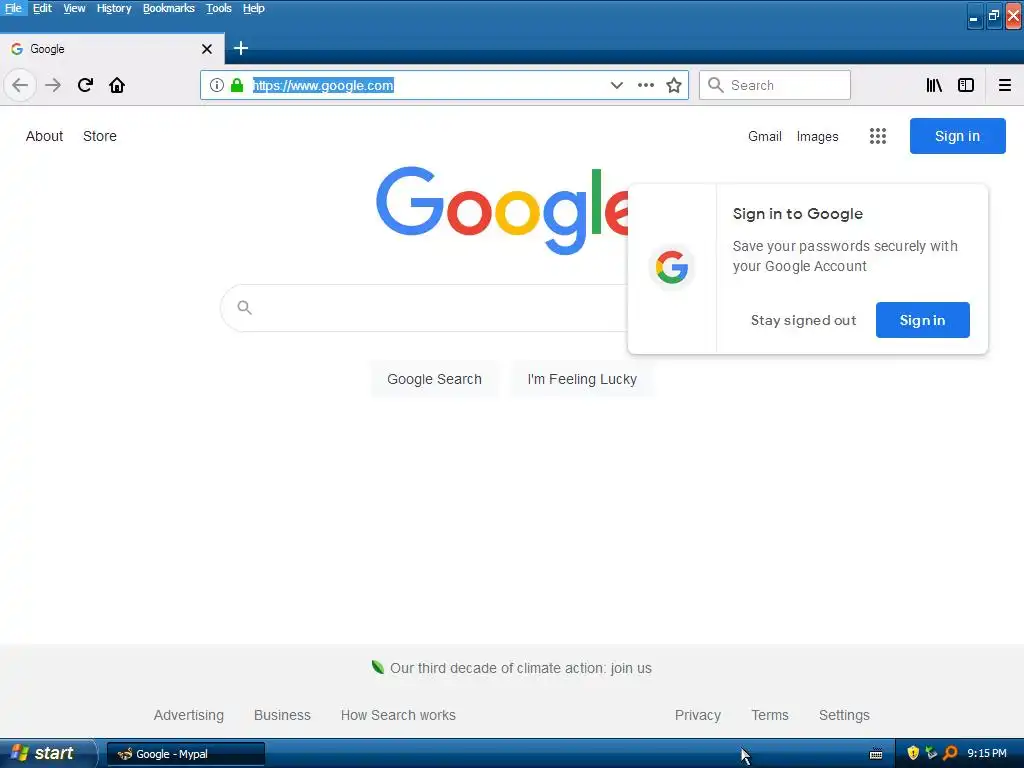This screenshot has width=1024, height=768.
Task: Go back with the back arrow button
Action: tap(20, 86)
